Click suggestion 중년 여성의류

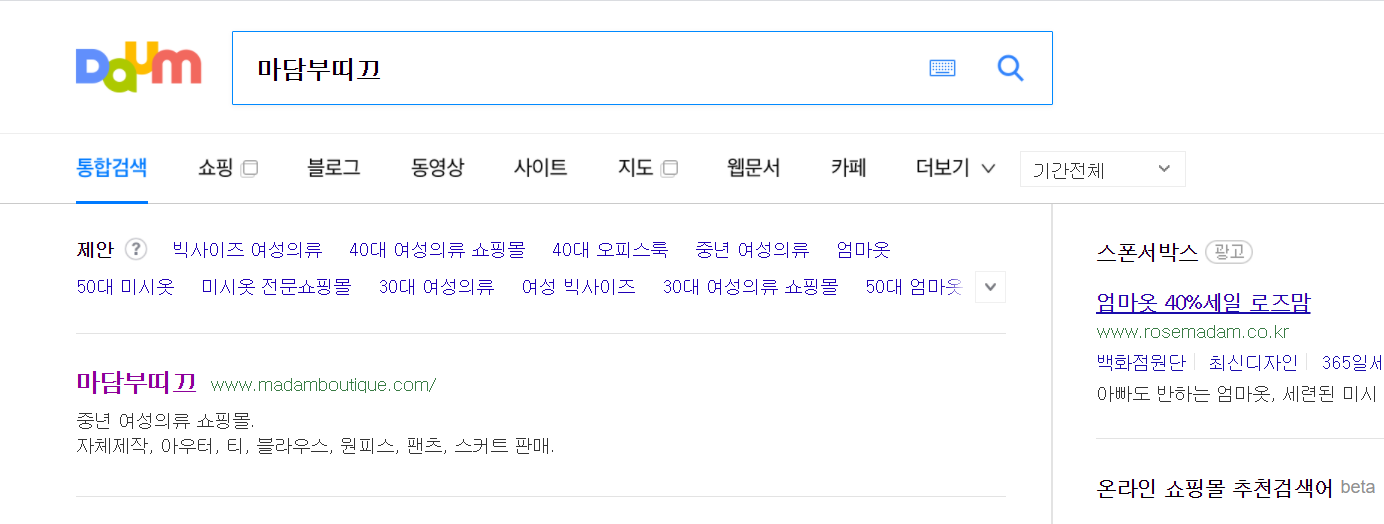tap(752, 250)
